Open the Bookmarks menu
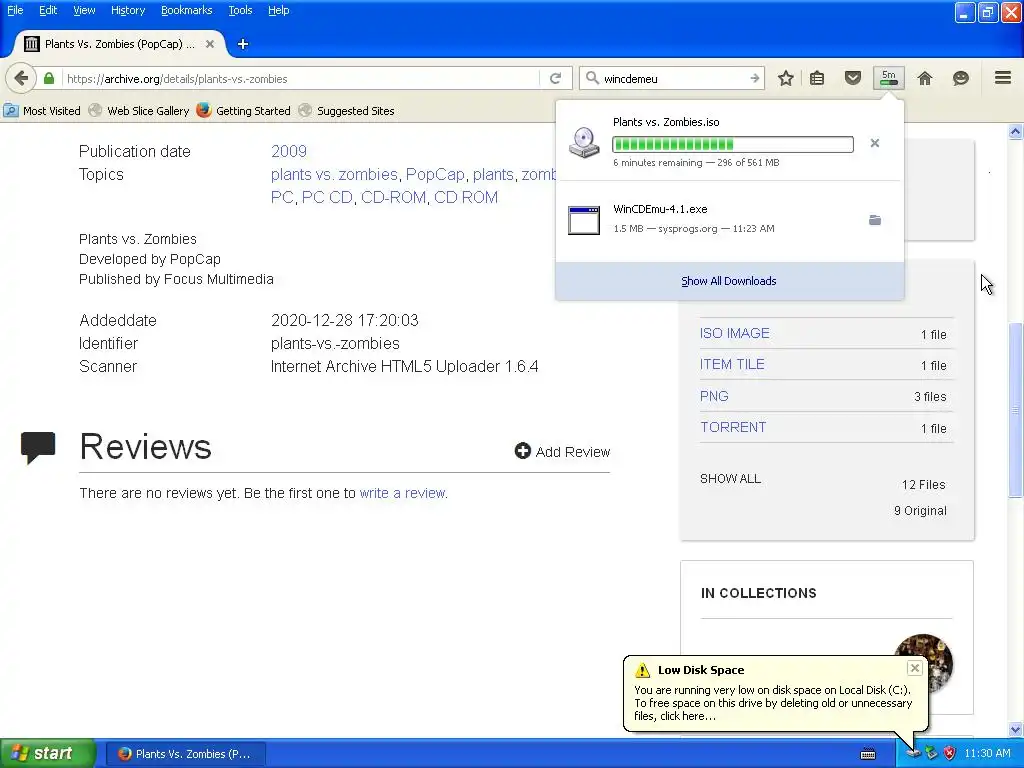This screenshot has width=1024, height=768. pos(186,10)
